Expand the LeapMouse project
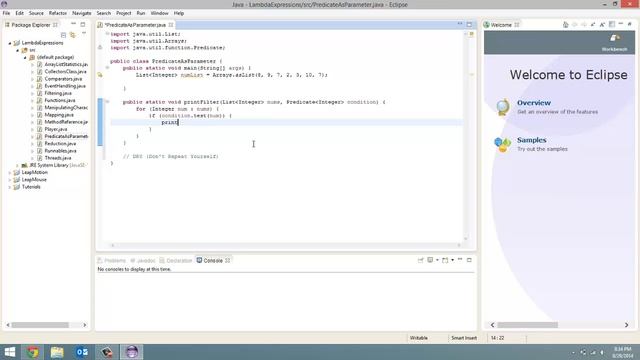Screen dimensions: 640x360 [x=10, y=180]
